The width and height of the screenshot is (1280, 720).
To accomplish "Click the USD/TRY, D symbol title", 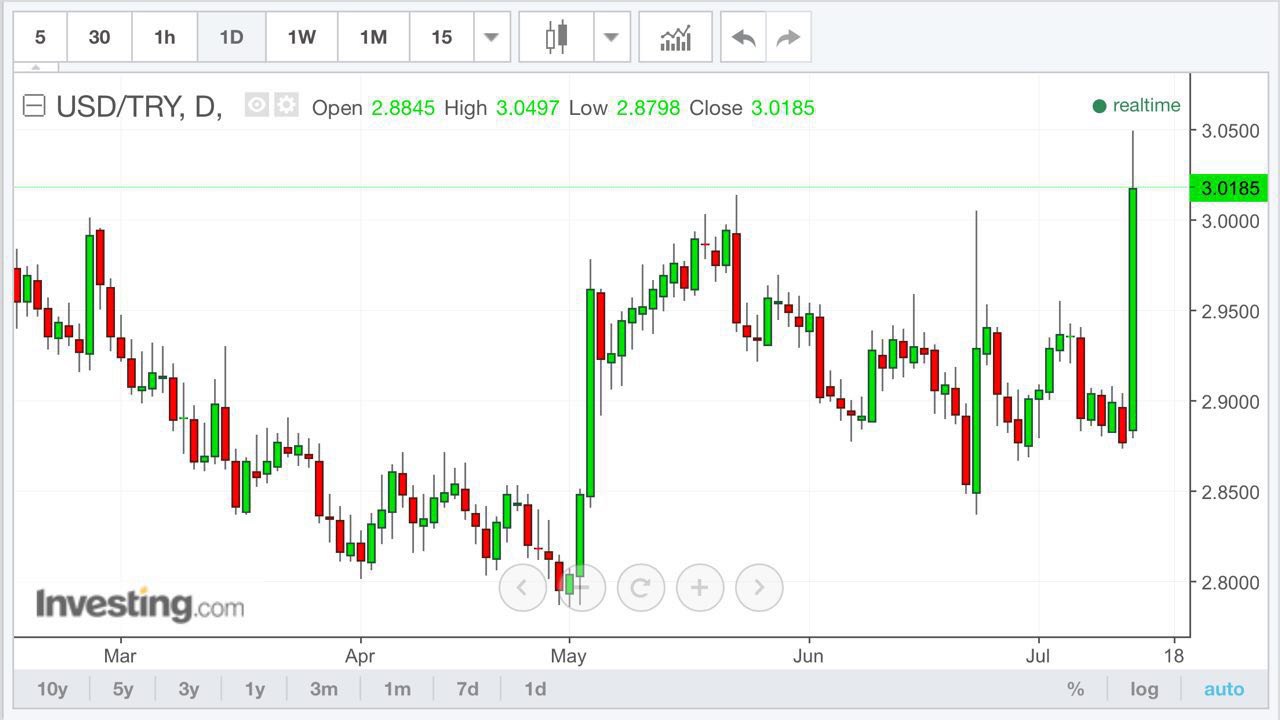I will 139,106.
